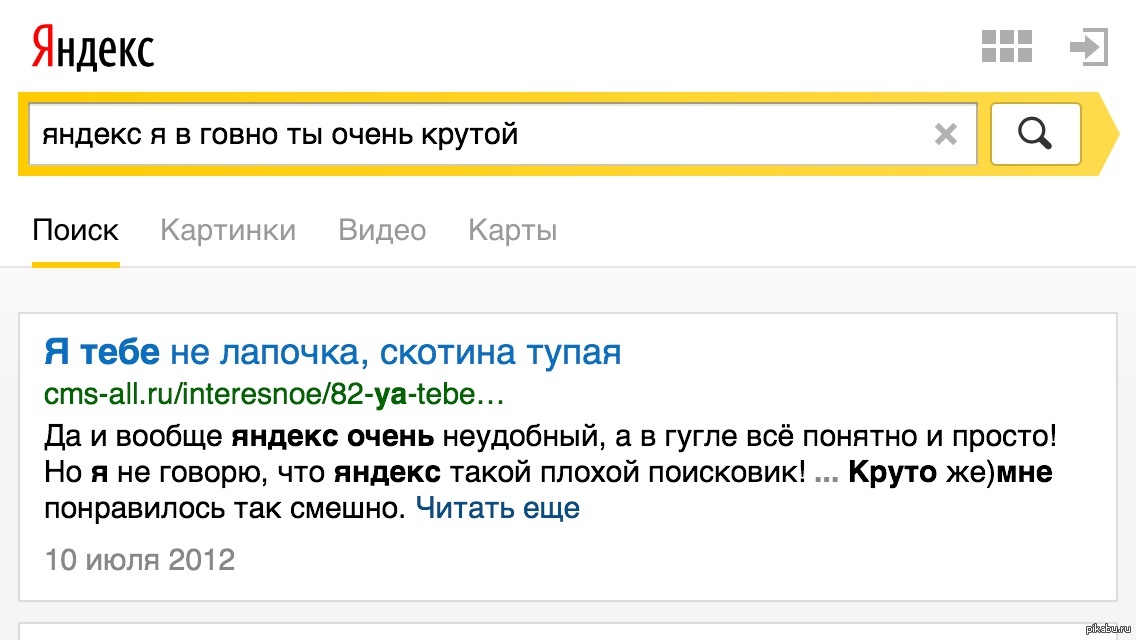Image resolution: width=1136 pixels, height=640 pixels.
Task: Click the bold word "Круто" in the snippet
Action: point(893,472)
